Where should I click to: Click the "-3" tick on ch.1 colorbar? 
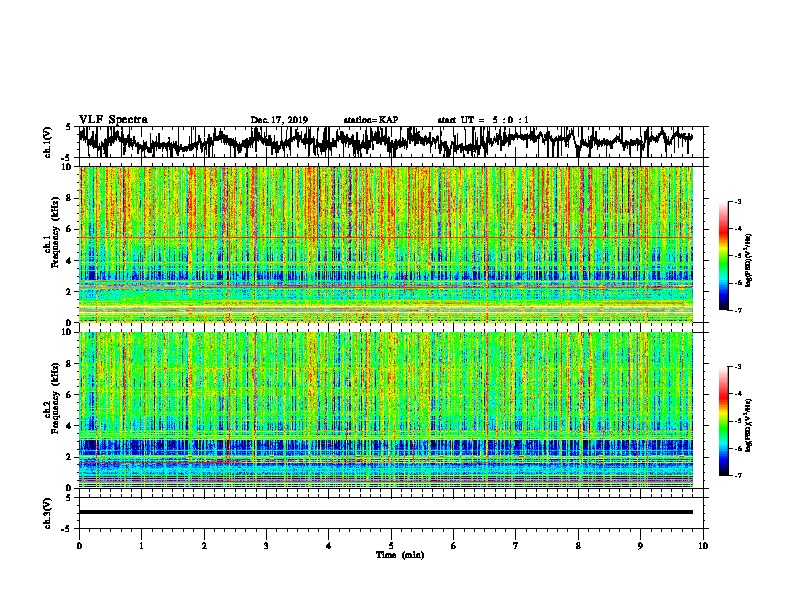tap(737, 201)
